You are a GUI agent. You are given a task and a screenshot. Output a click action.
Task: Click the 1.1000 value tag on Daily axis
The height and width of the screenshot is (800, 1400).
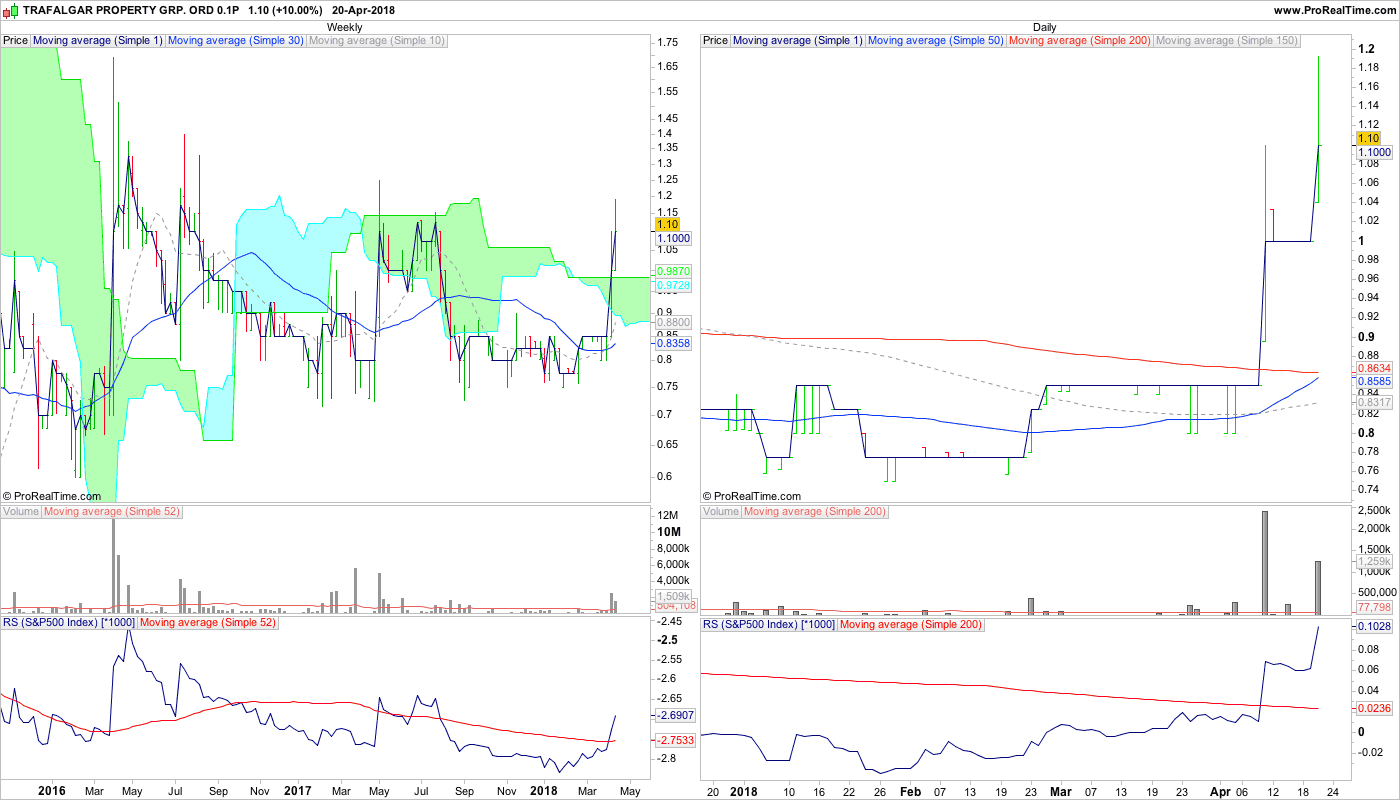click(x=1374, y=152)
